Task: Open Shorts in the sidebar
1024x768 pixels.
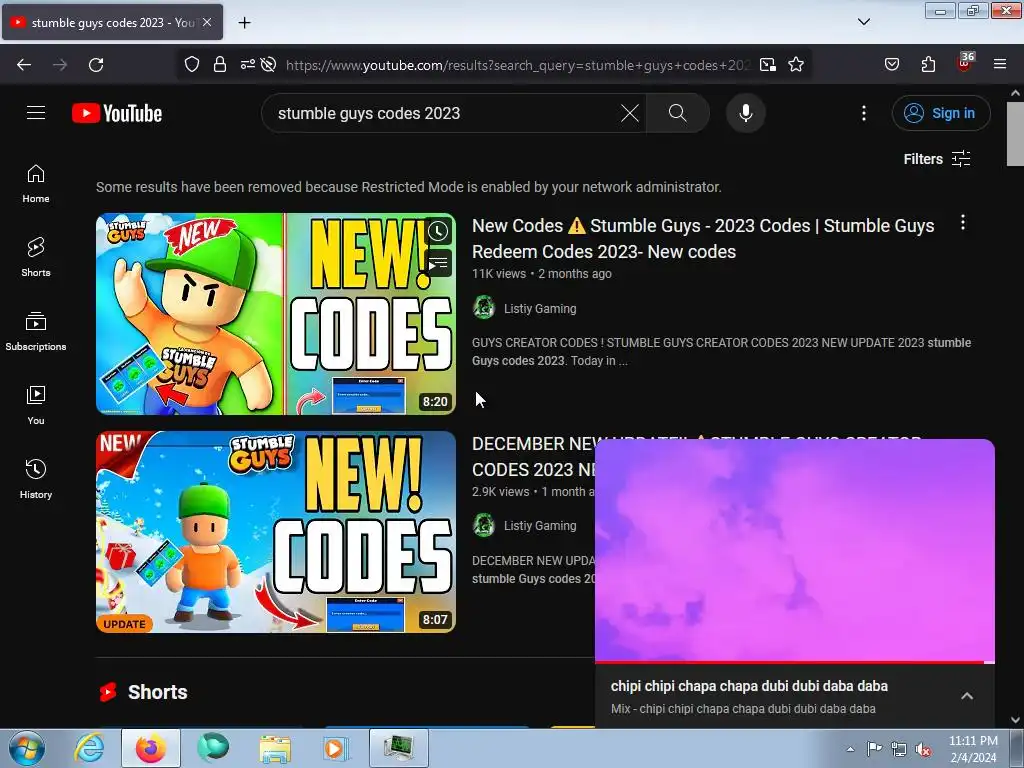Action: click(x=36, y=257)
